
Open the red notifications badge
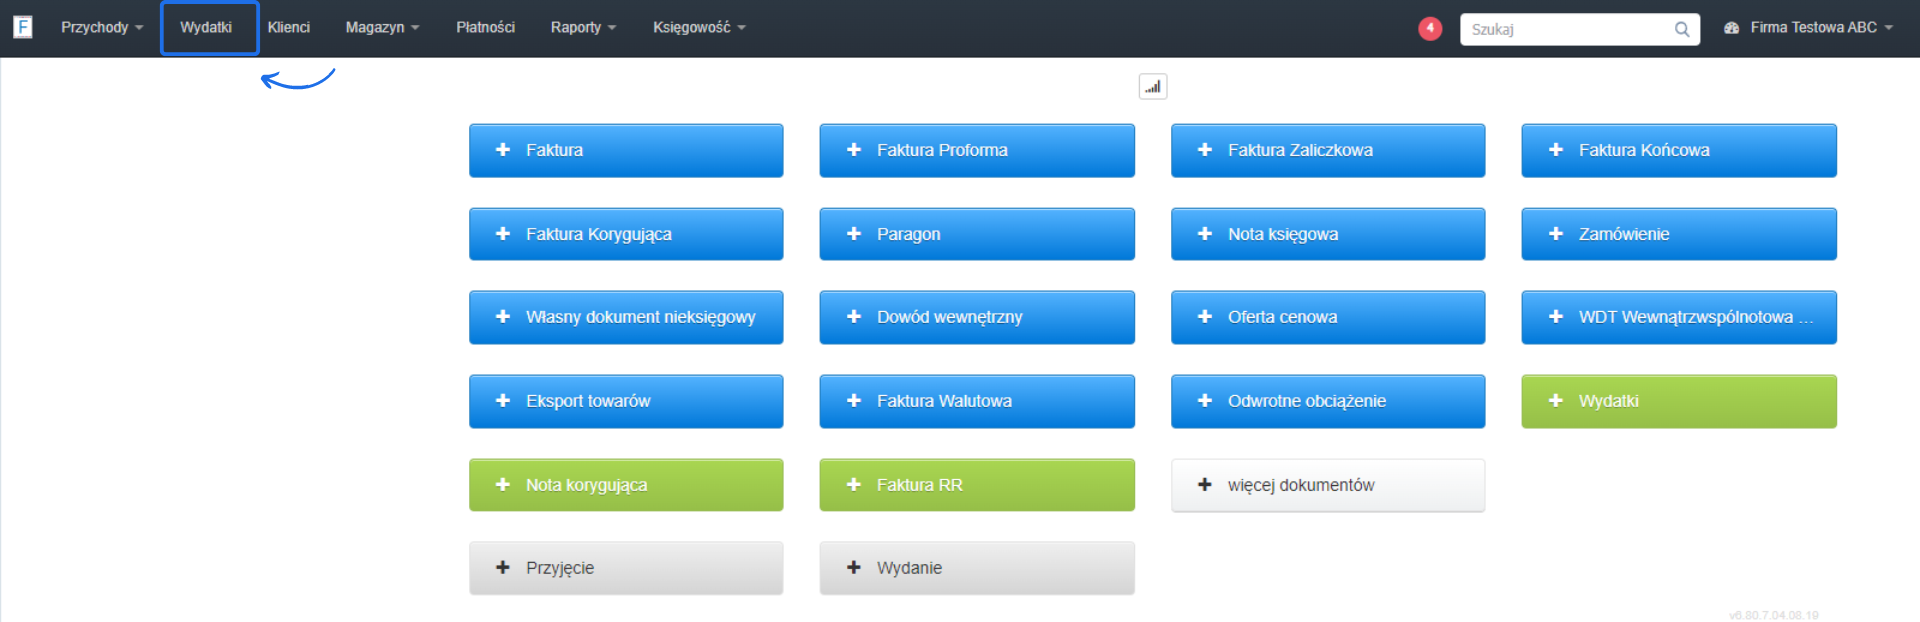pos(1430,28)
